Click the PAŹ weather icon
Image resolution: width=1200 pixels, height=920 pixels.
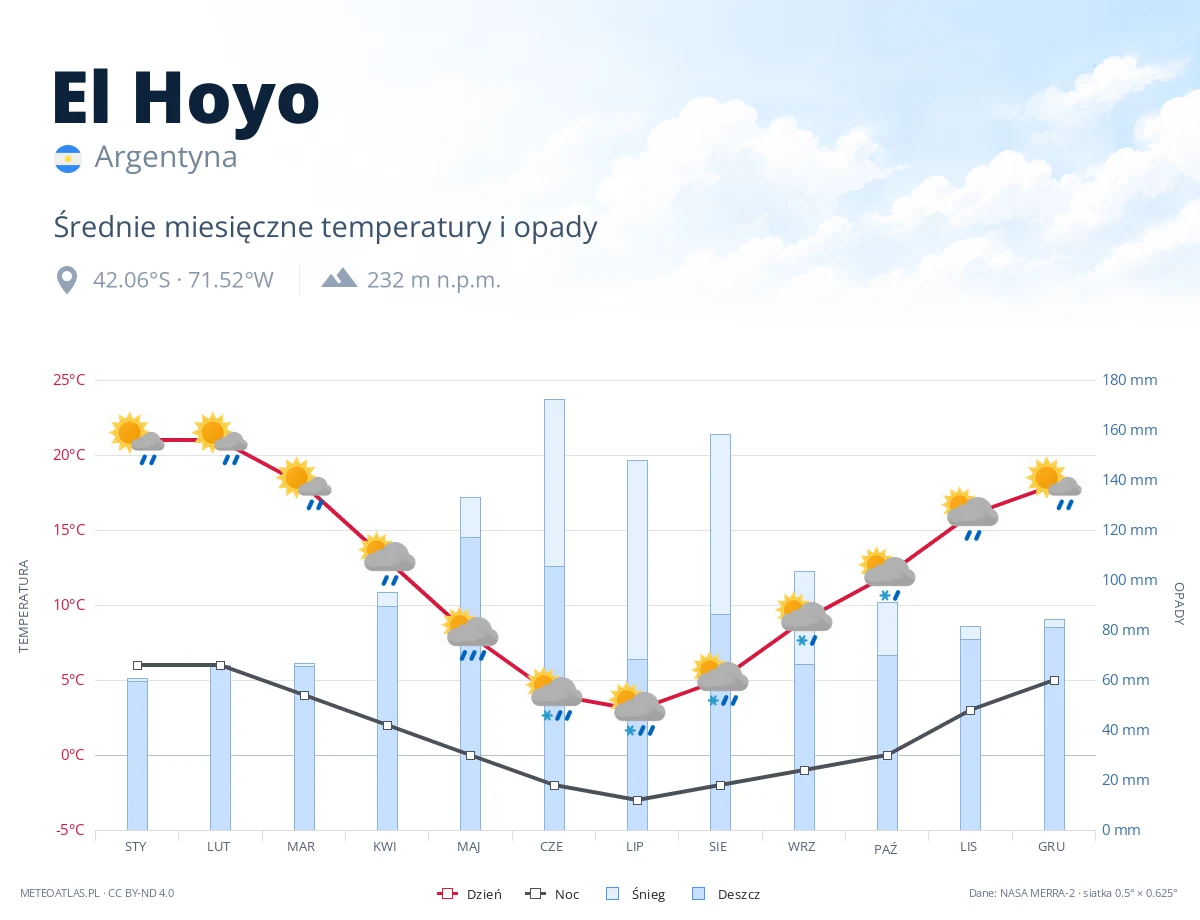[887, 574]
